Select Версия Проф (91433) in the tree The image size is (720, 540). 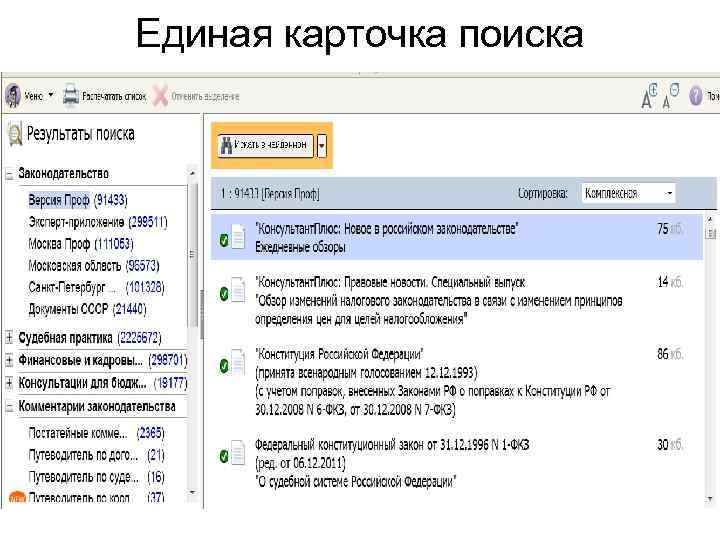coord(78,200)
